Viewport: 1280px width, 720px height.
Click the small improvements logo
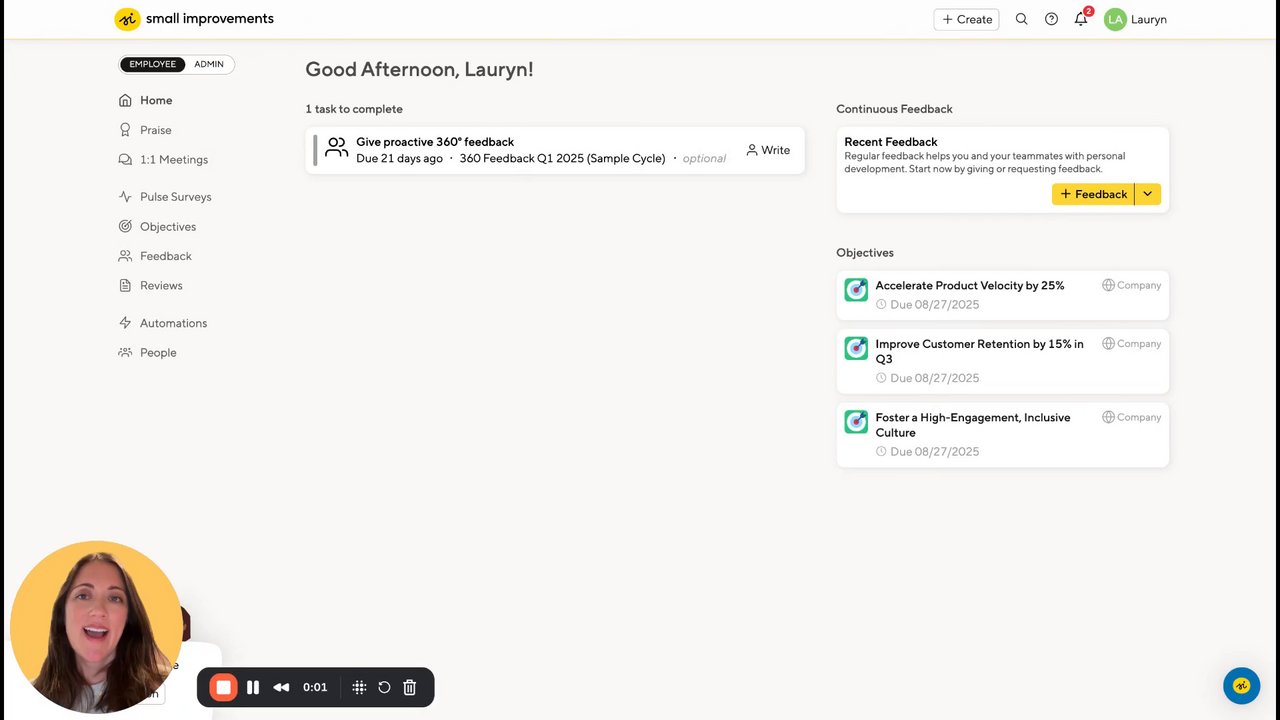194,19
